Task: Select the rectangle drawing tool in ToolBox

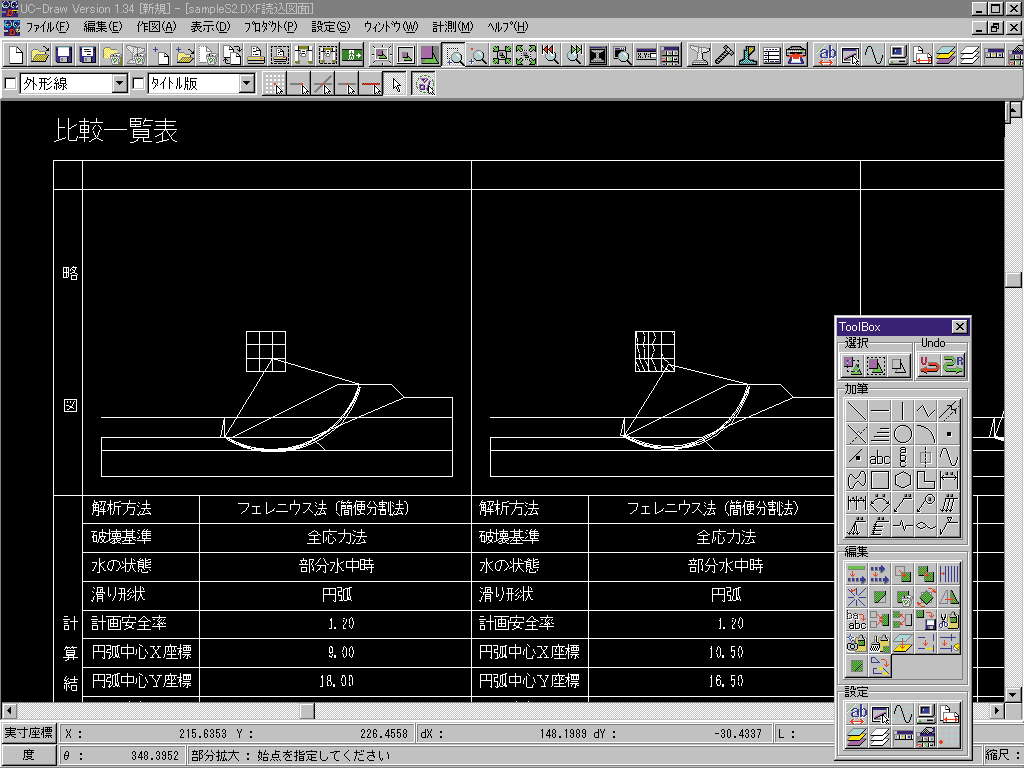Action: [879, 481]
